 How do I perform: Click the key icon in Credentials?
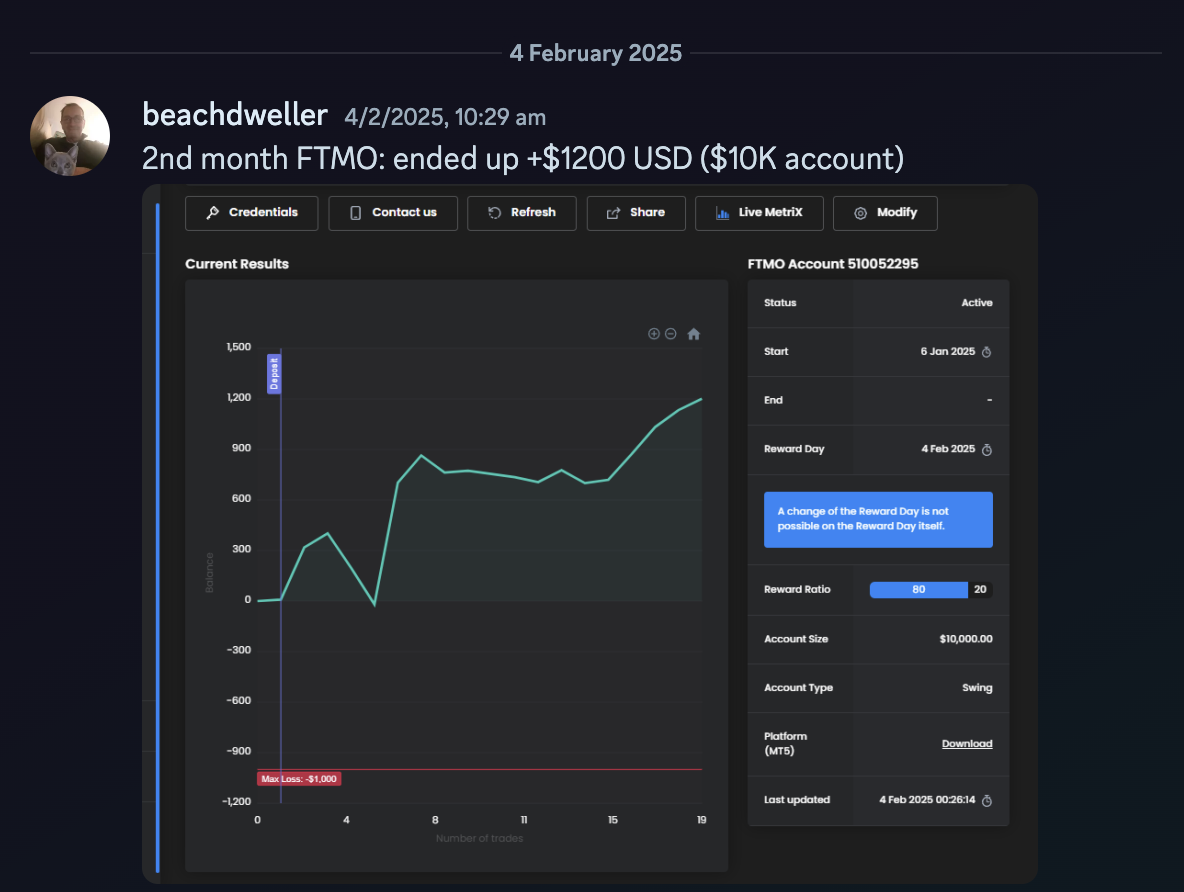click(x=213, y=213)
